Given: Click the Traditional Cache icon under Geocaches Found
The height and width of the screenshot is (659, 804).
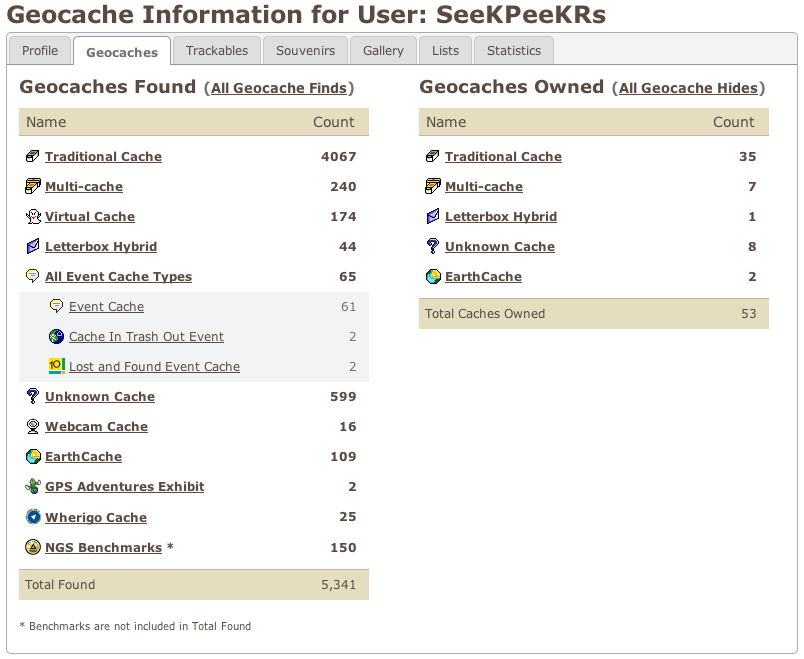Looking at the screenshot, I should (x=33, y=157).
